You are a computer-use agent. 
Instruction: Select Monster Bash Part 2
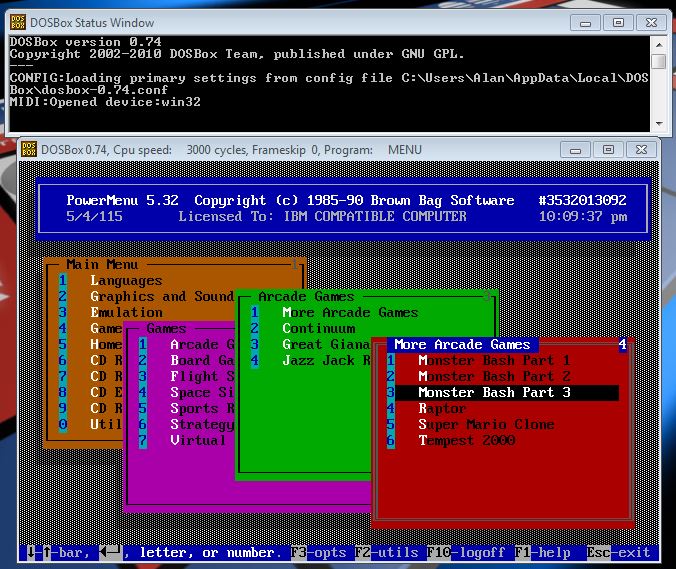pyautogui.click(x=494, y=376)
